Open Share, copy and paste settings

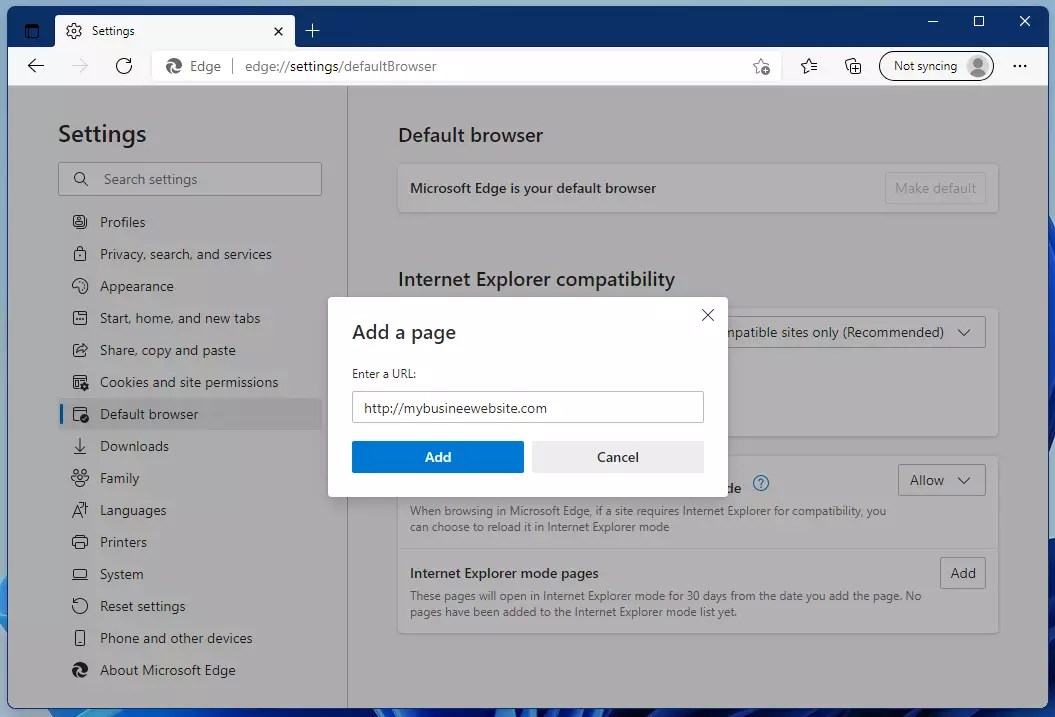click(190, 350)
